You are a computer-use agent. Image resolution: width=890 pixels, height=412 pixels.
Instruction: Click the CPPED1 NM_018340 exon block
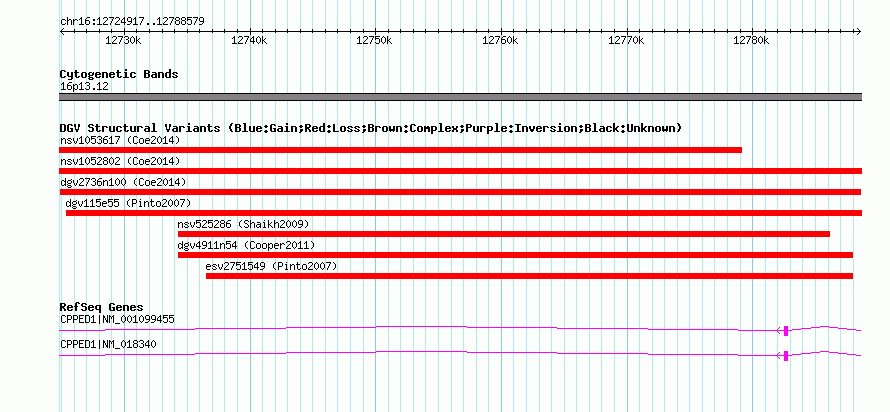[x=786, y=356]
